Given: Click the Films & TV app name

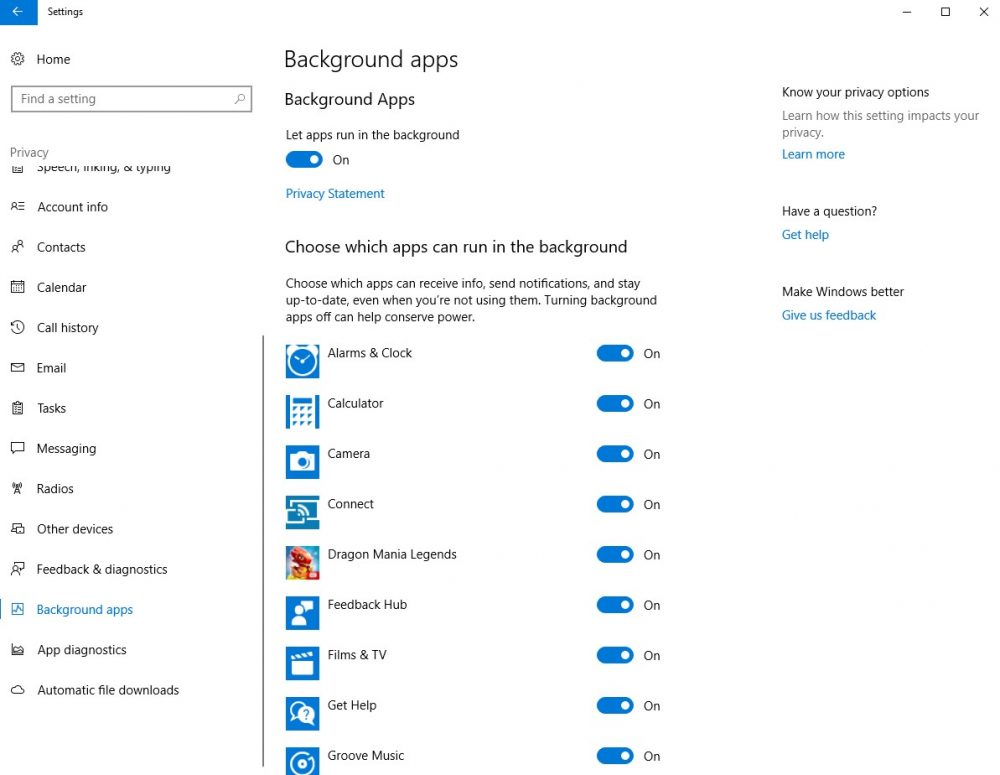Looking at the screenshot, I should (357, 655).
